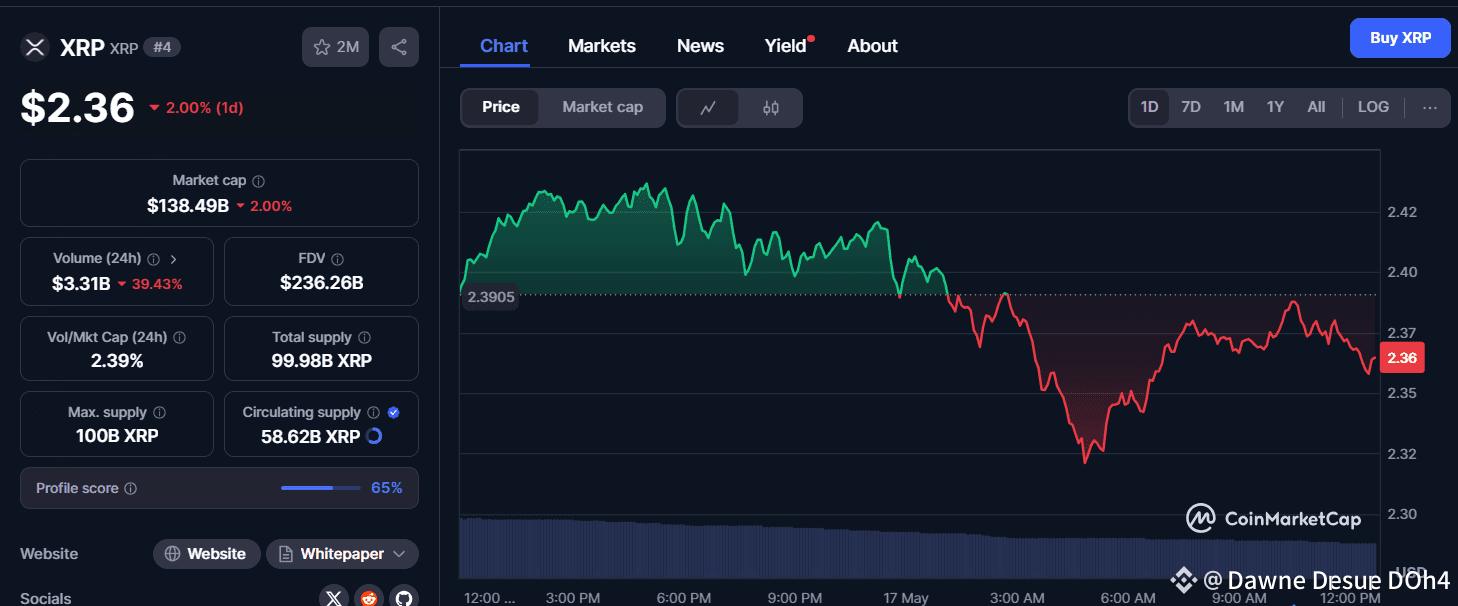This screenshot has height=606, width=1458.
Task: Select the 1D time range
Action: tap(1149, 107)
